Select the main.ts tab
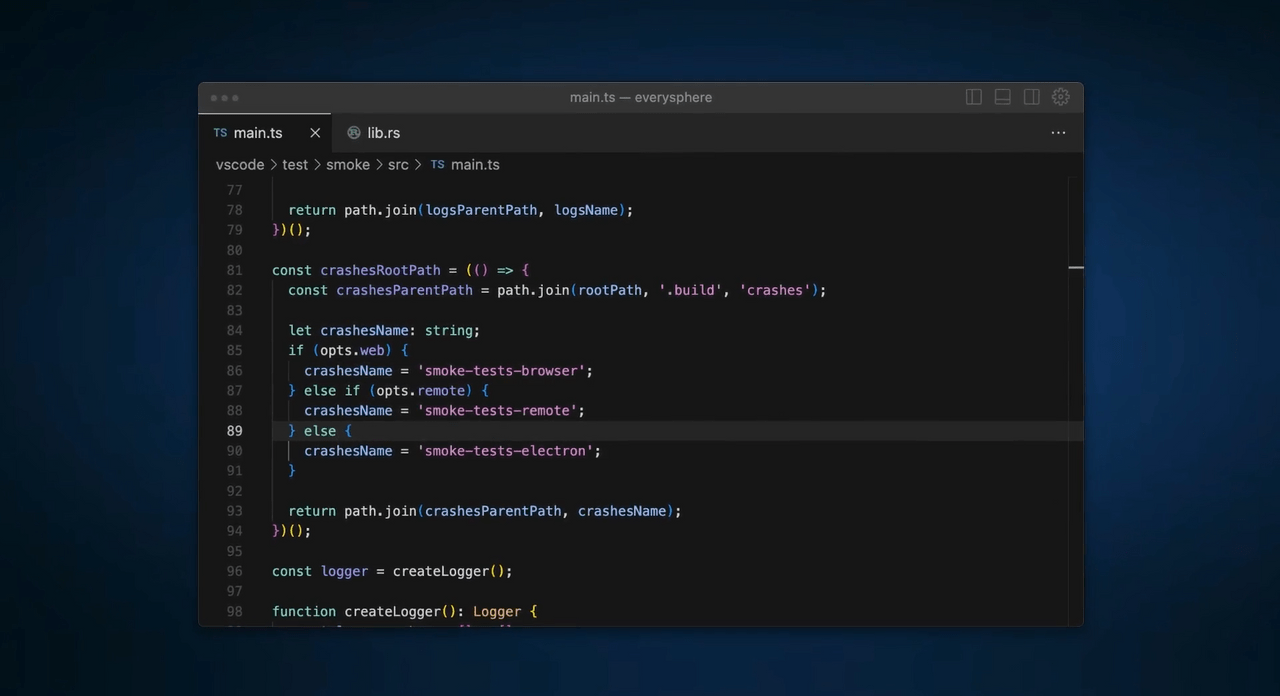Screen dimensions: 1280x696 [x=258, y=133]
